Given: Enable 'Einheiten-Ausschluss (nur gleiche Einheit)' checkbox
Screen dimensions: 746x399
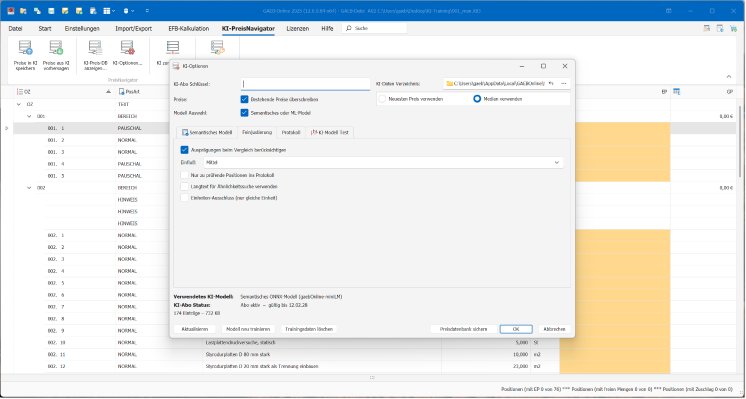Looking at the screenshot, I should pyautogui.click(x=185, y=197).
